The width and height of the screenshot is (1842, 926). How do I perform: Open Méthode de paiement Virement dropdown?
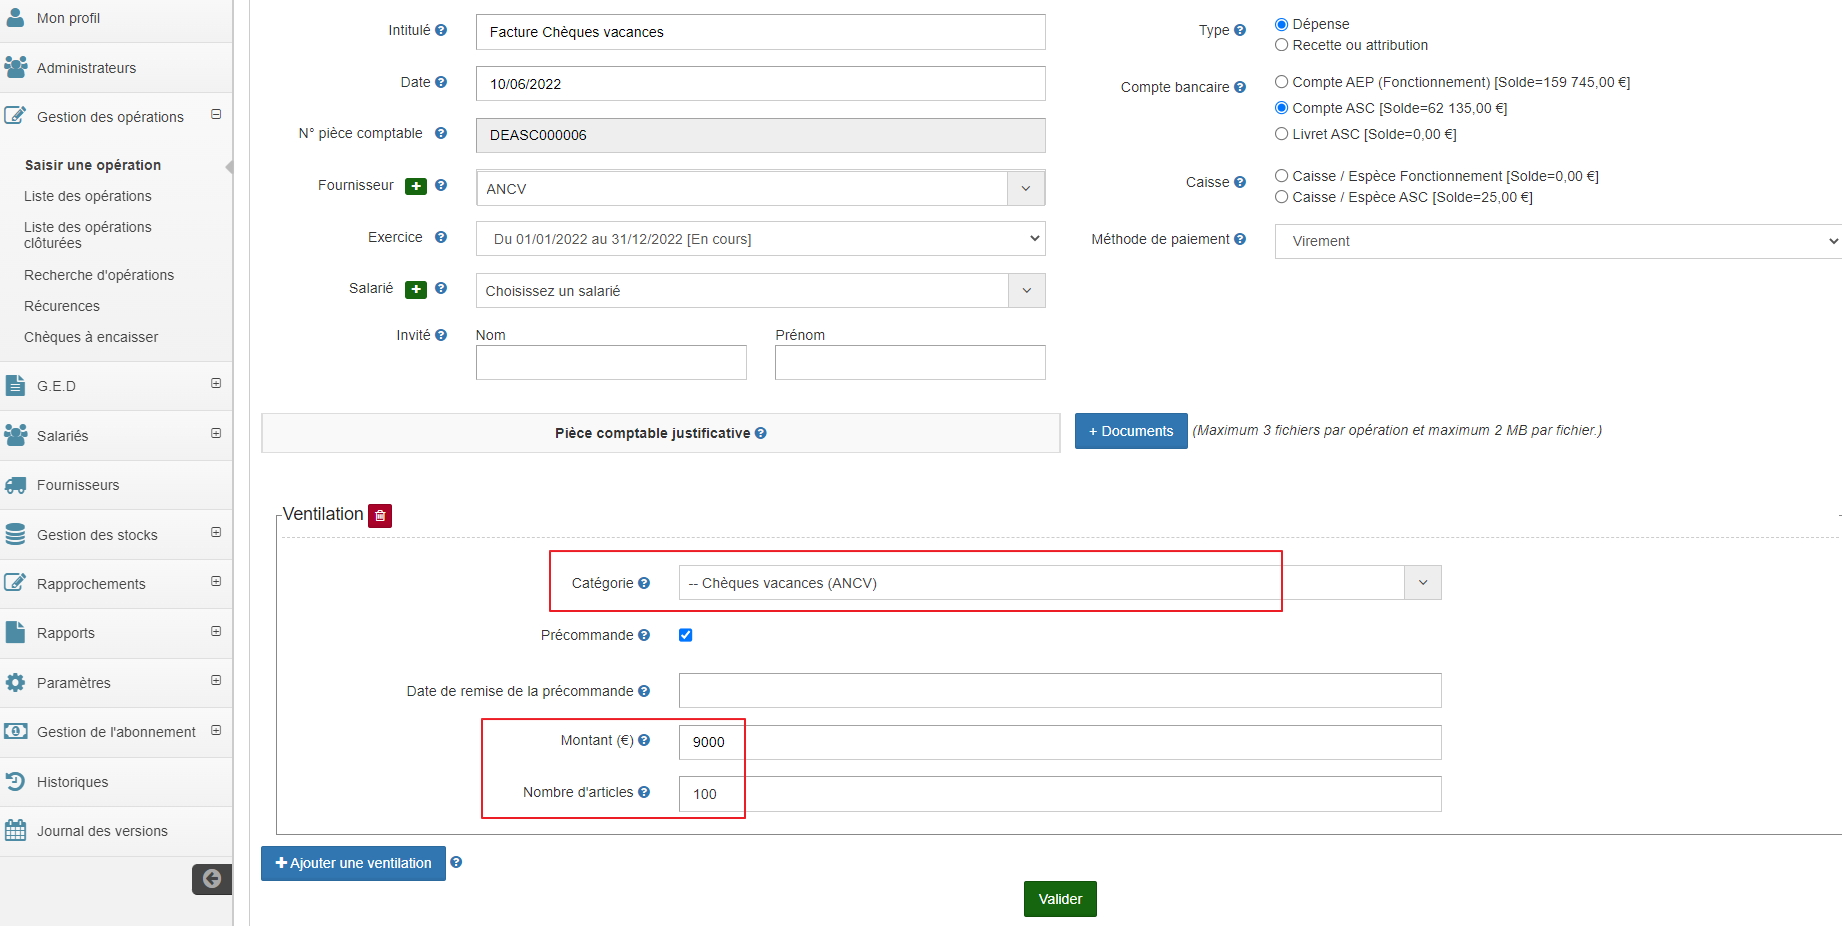pos(1556,241)
